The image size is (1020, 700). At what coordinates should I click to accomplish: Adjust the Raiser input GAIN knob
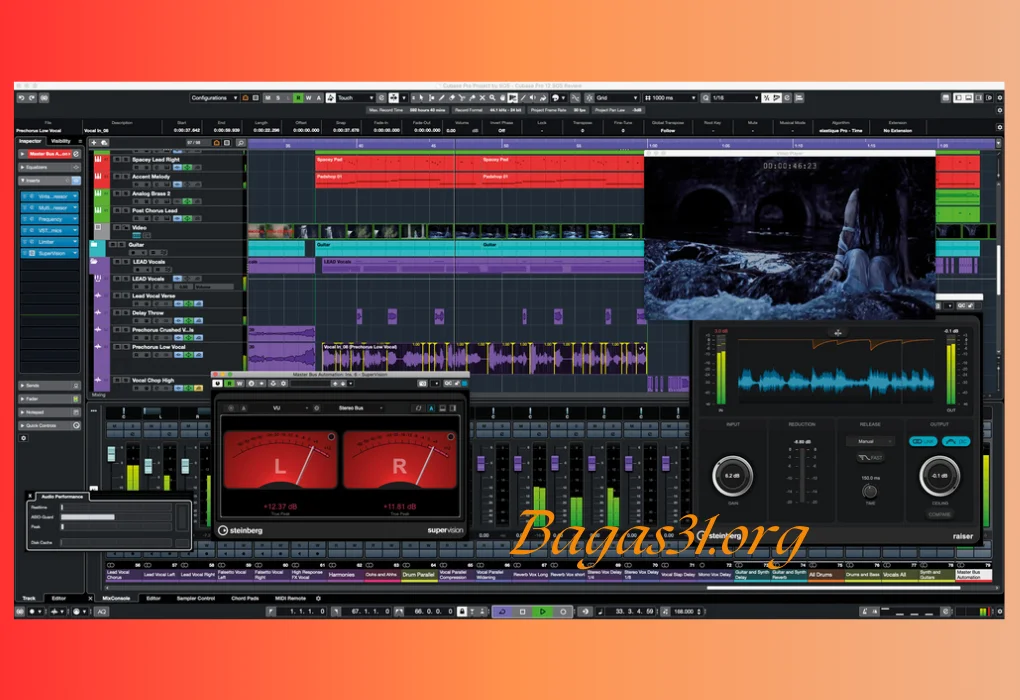coord(732,476)
